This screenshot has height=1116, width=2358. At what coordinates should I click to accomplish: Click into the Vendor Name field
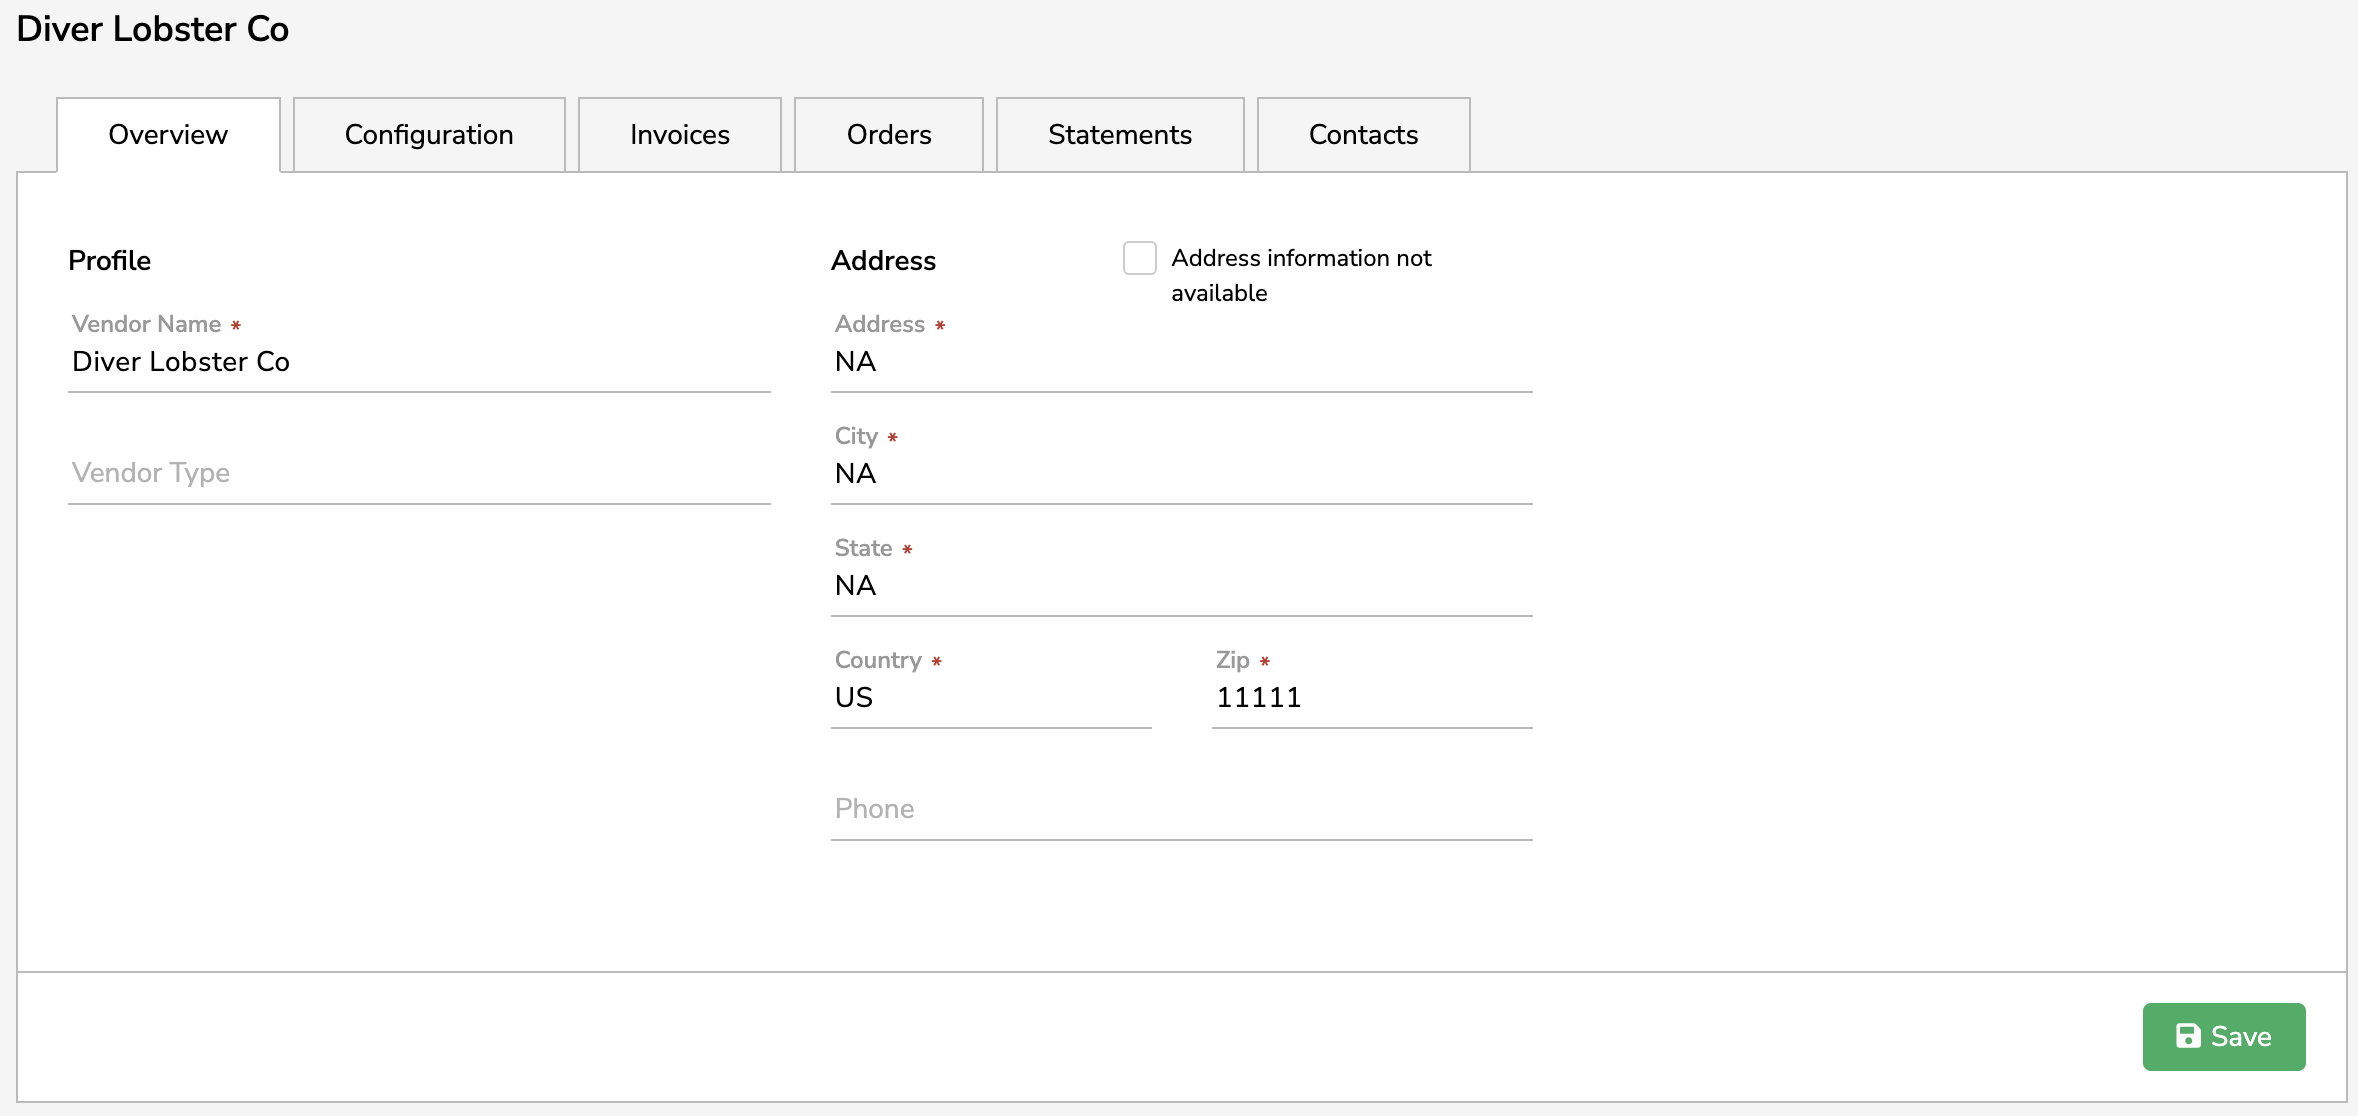coord(418,362)
